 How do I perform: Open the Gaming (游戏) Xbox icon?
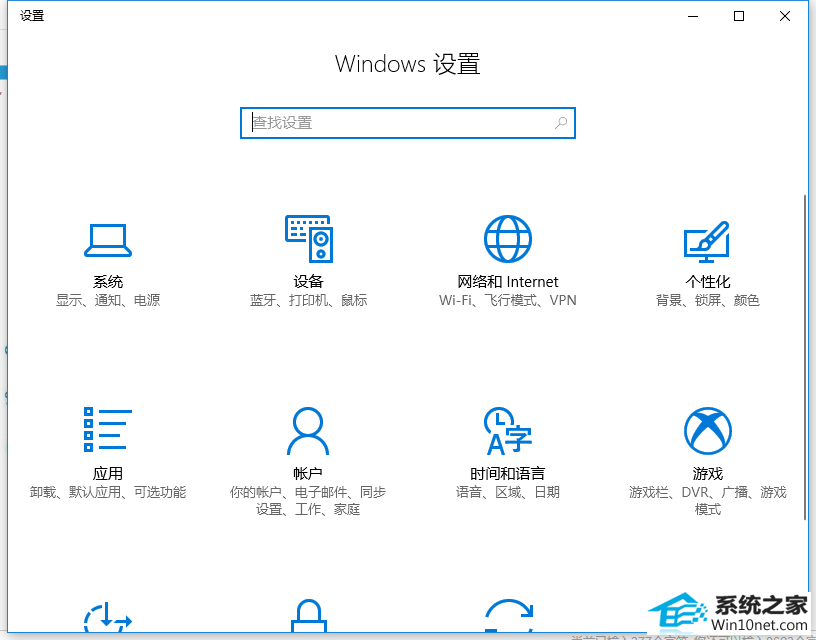coord(708,431)
